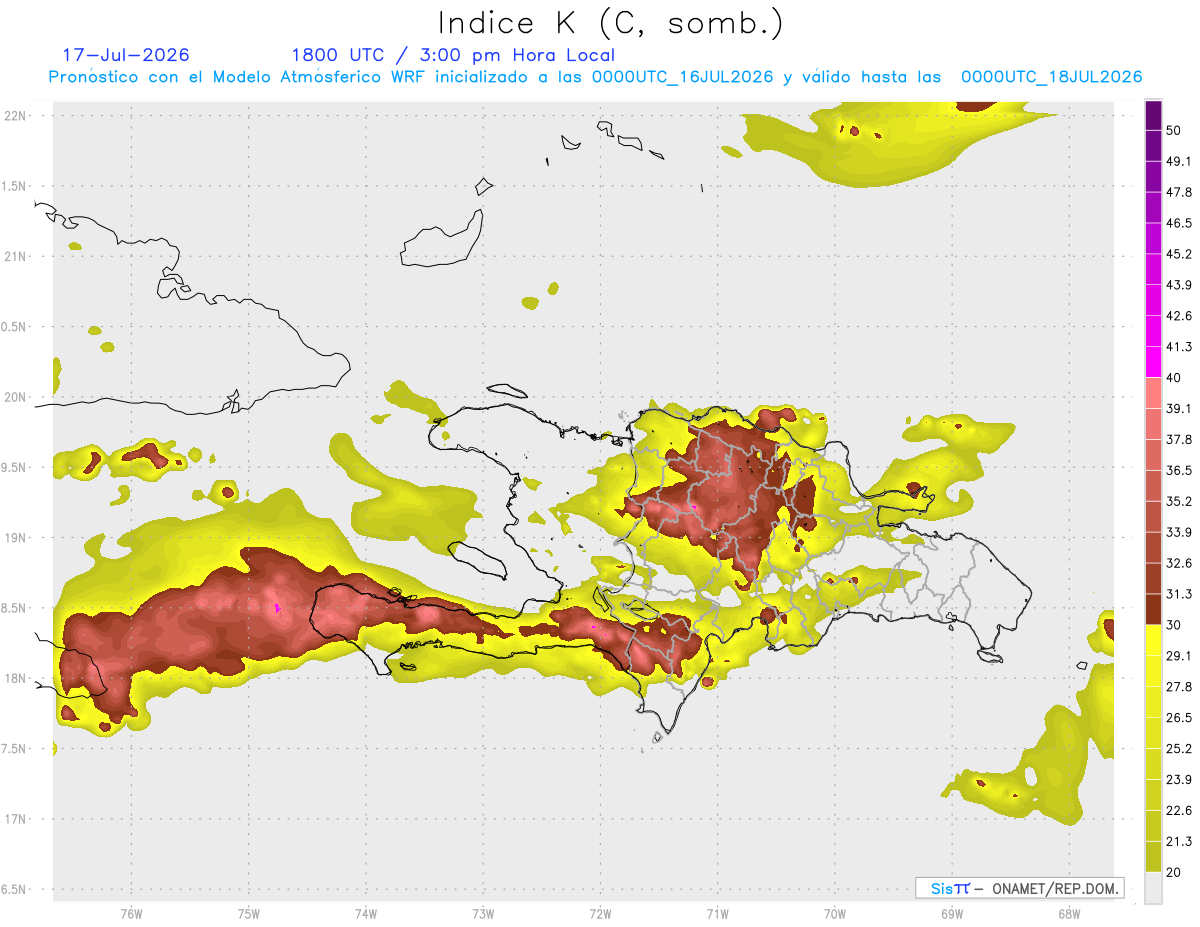Image resolution: width=1200 pixels, height=927 pixels.
Task: Click the '36.5' color scale value
Action: point(1179,470)
